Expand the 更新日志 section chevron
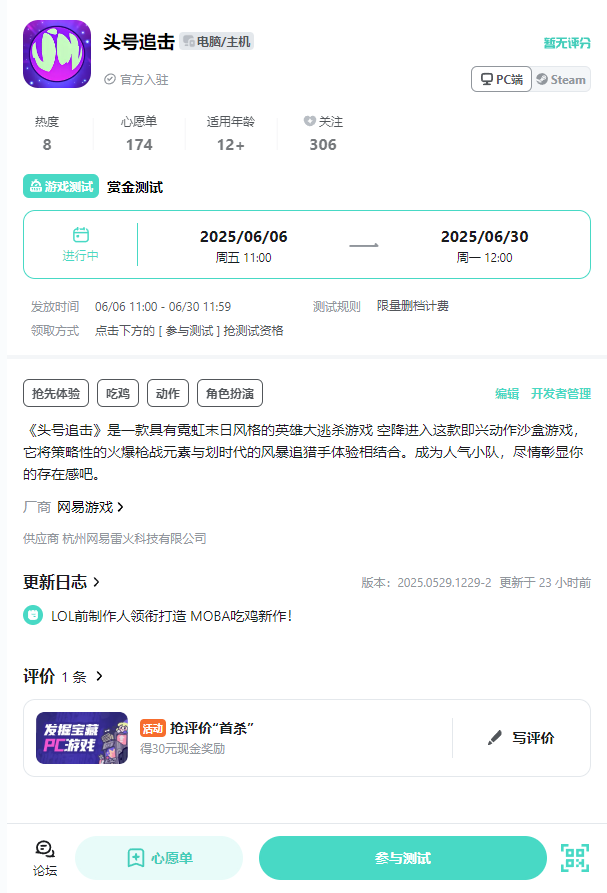The image size is (607, 893). [x=96, y=582]
